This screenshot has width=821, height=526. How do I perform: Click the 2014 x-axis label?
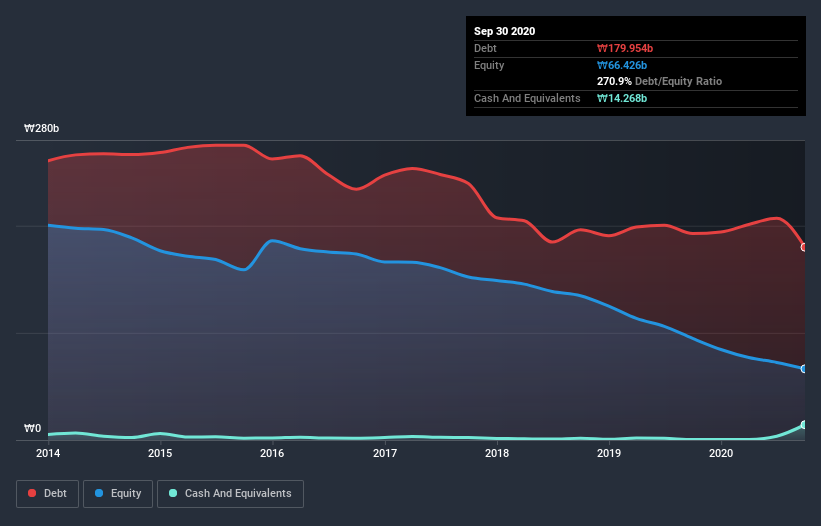coord(48,453)
